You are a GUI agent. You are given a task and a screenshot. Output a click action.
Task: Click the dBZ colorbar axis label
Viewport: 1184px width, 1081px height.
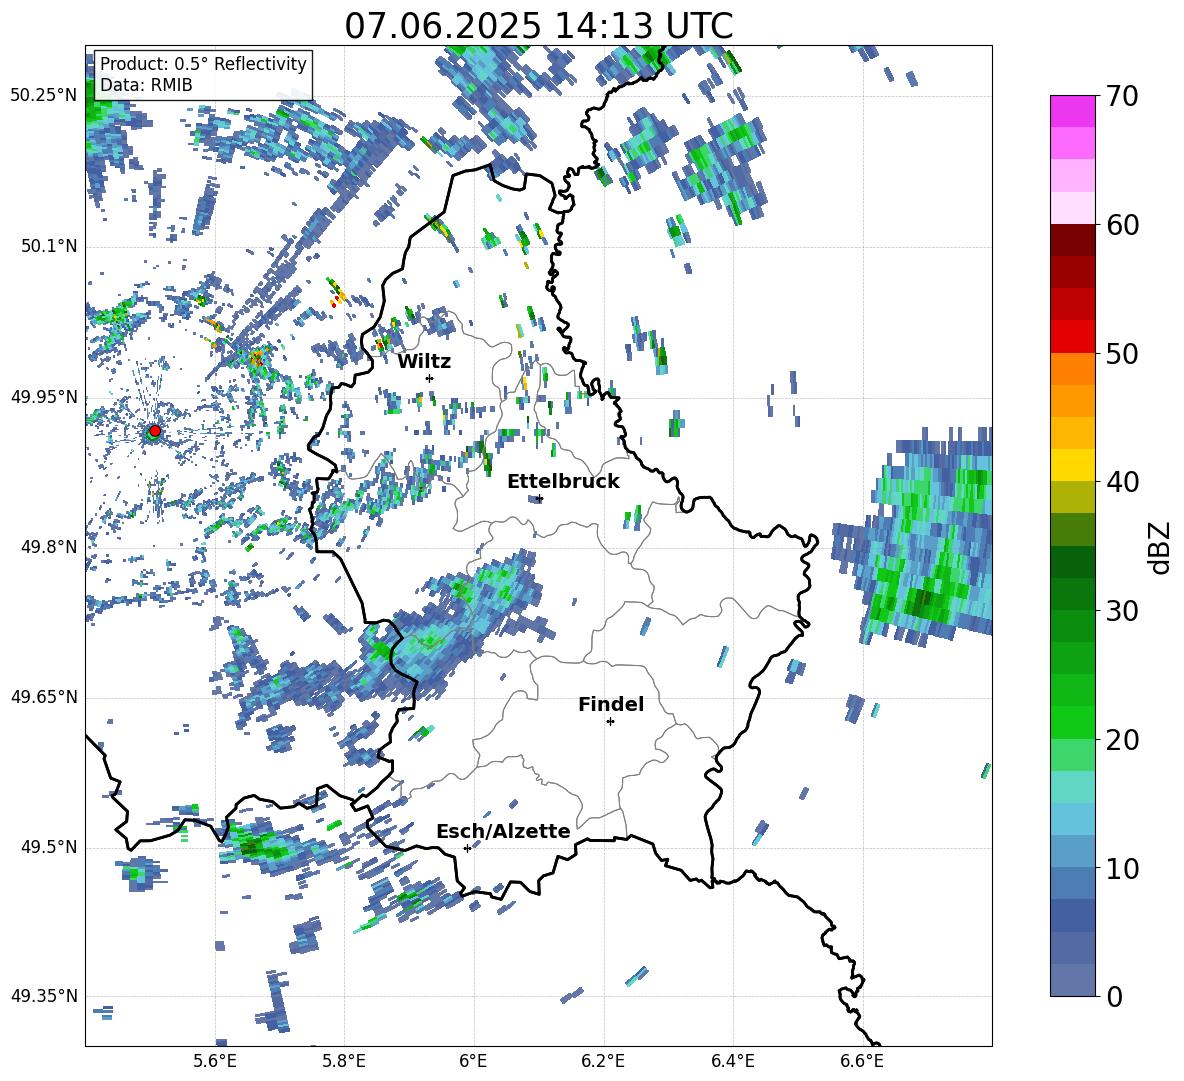coord(1160,547)
